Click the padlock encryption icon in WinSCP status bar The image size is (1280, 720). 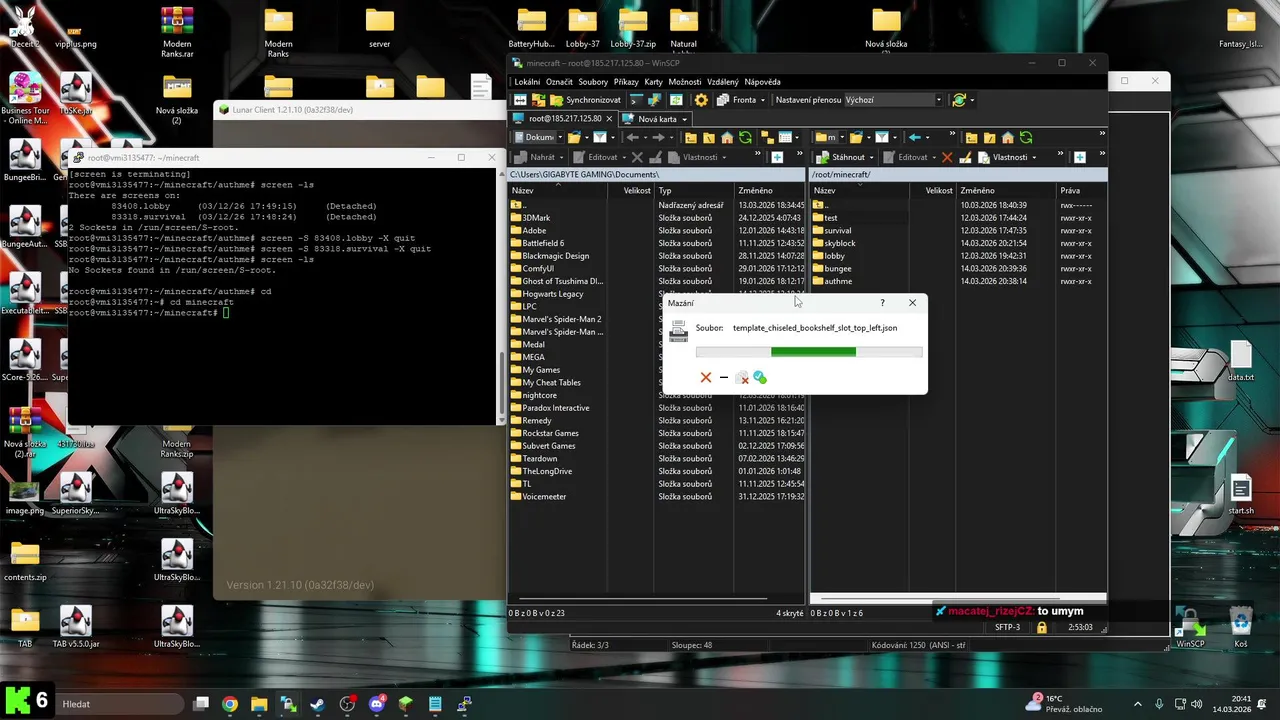tap(1042, 627)
